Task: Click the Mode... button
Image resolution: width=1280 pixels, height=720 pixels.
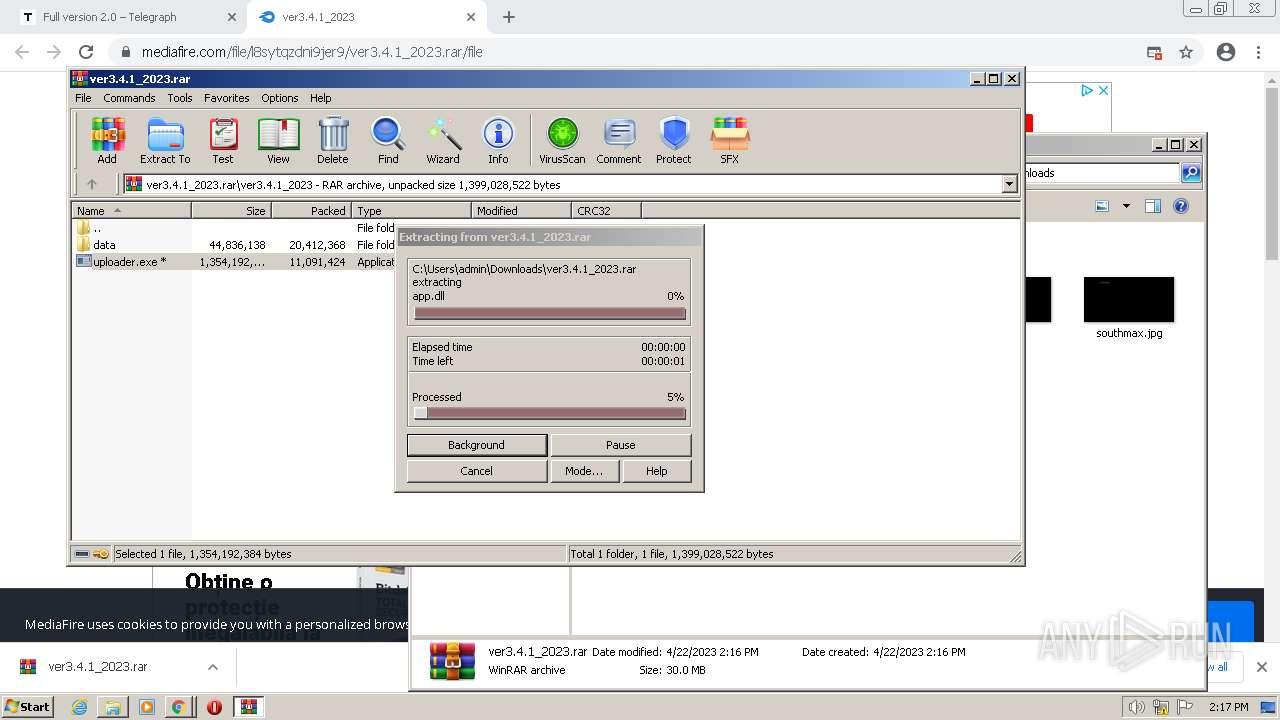Action: 584,471
